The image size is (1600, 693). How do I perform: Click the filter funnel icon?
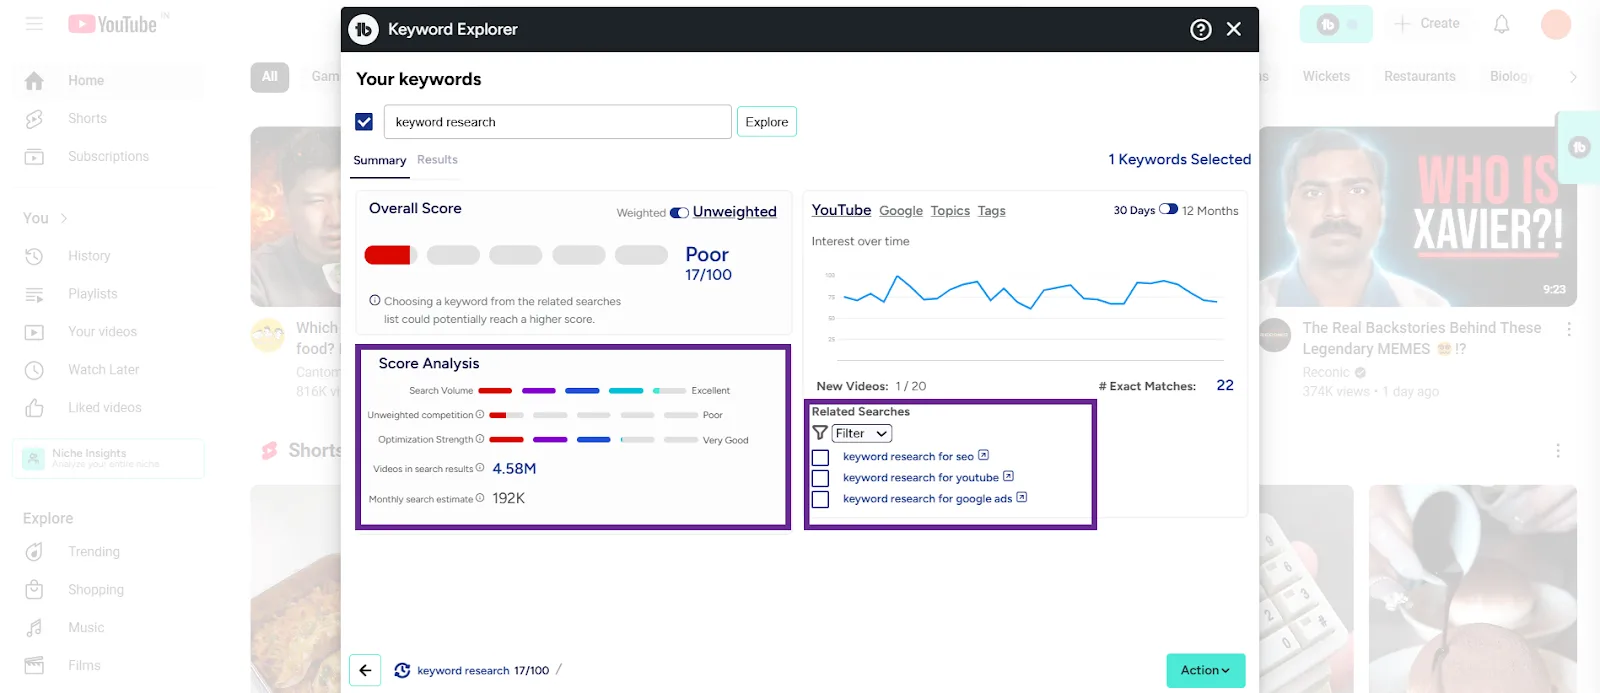click(x=820, y=433)
